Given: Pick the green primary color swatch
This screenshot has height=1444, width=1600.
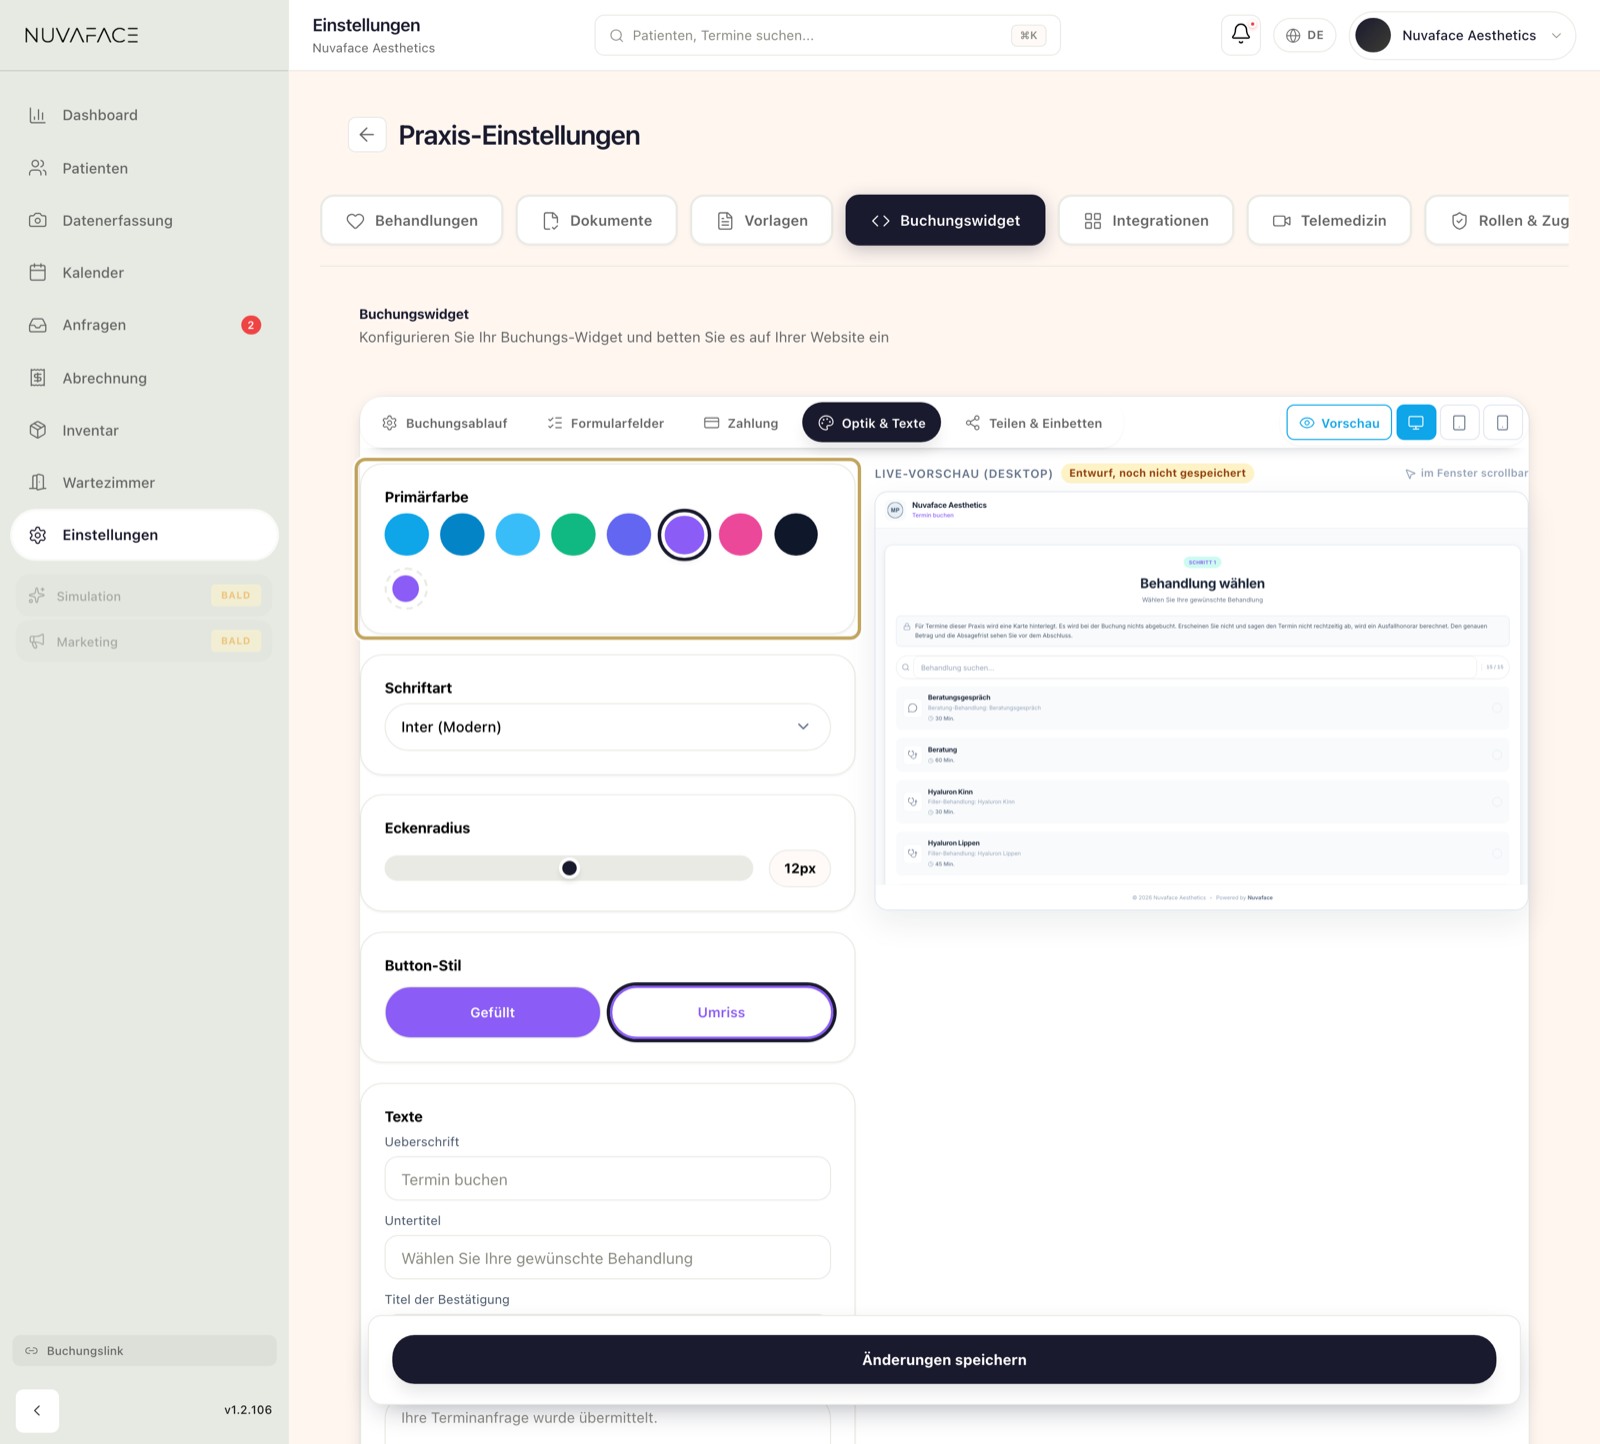Looking at the screenshot, I should click(573, 534).
